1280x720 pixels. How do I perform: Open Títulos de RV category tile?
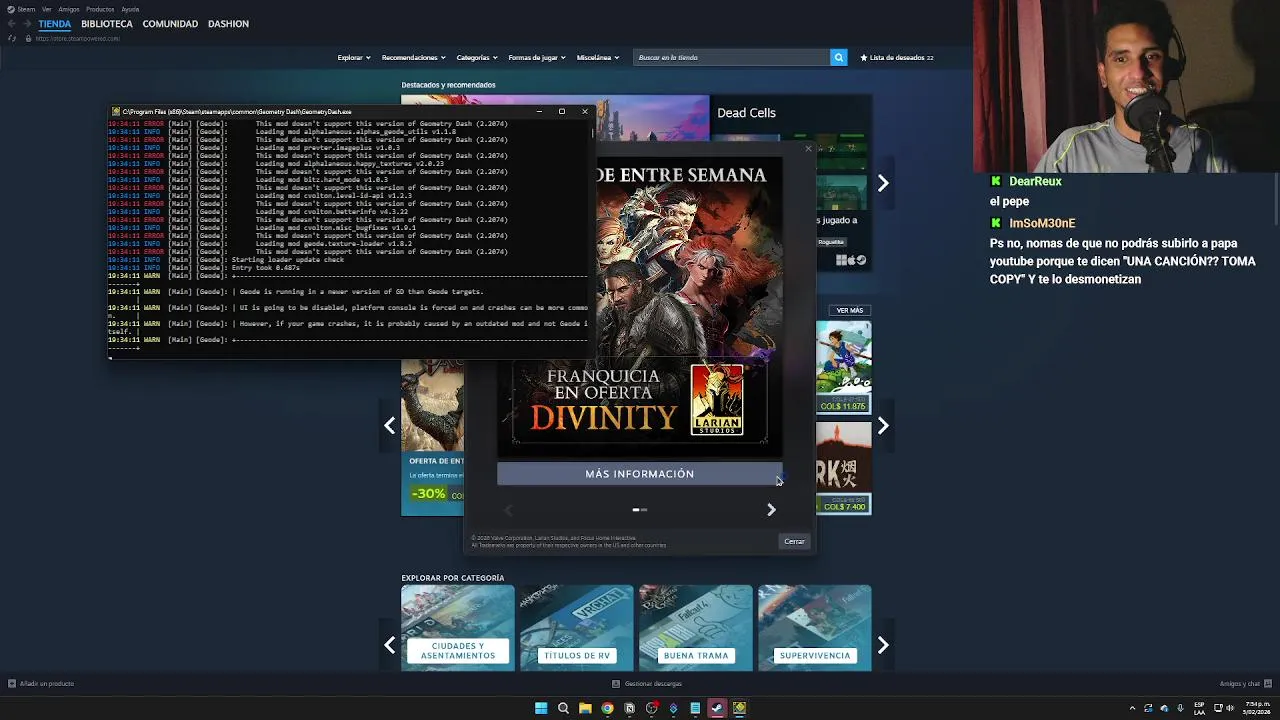tap(576, 627)
